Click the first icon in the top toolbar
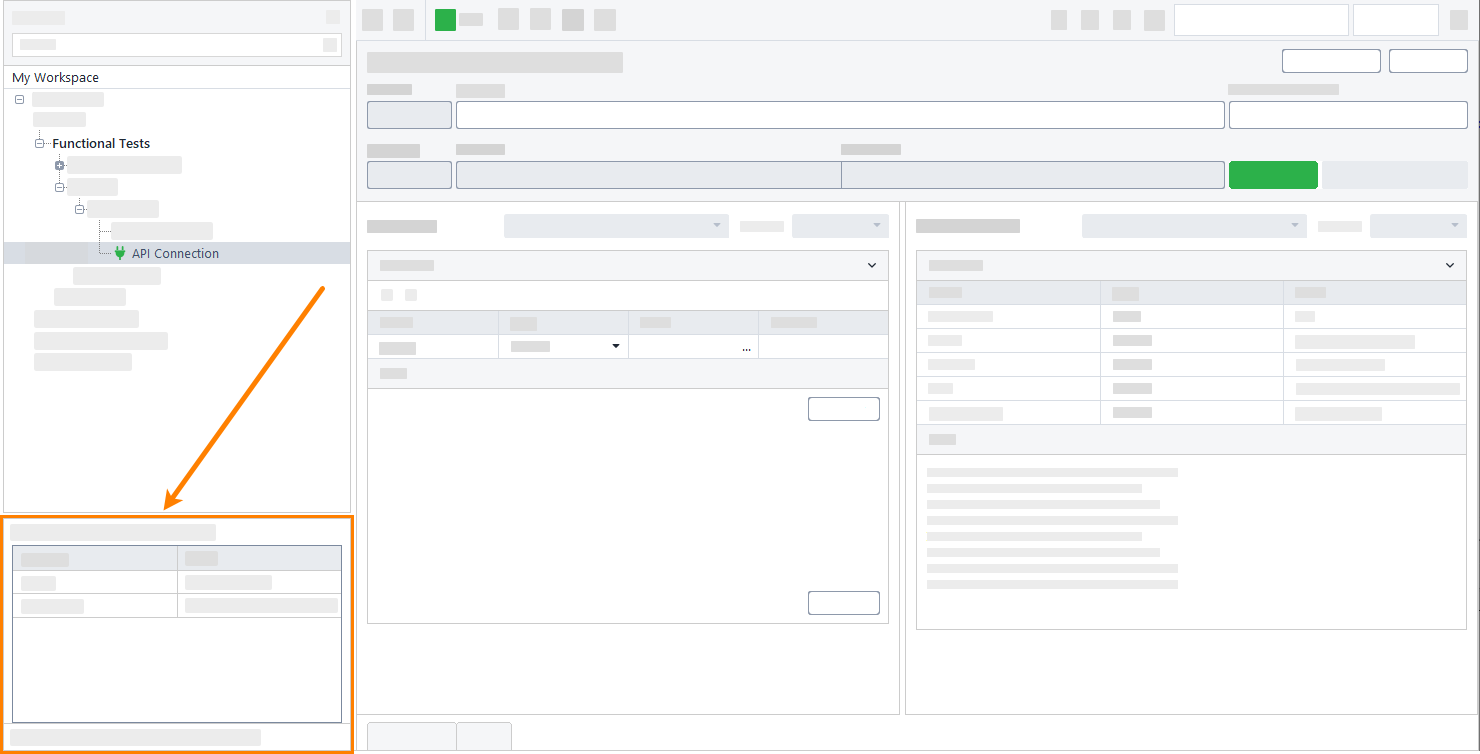 371,19
